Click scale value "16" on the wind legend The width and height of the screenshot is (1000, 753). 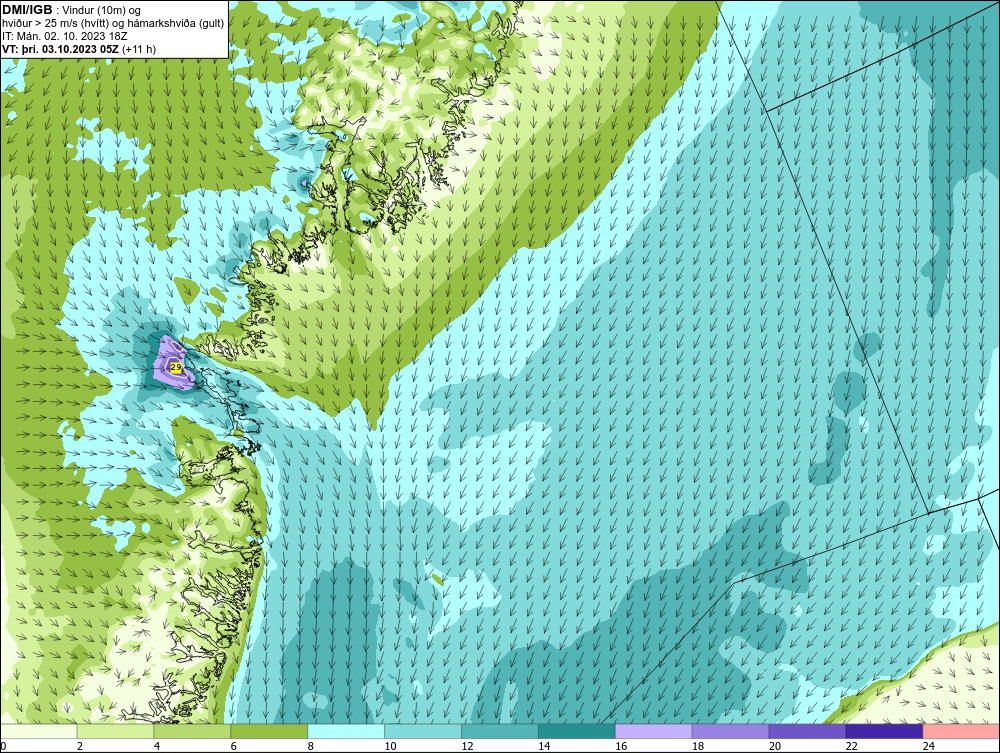pos(621,746)
